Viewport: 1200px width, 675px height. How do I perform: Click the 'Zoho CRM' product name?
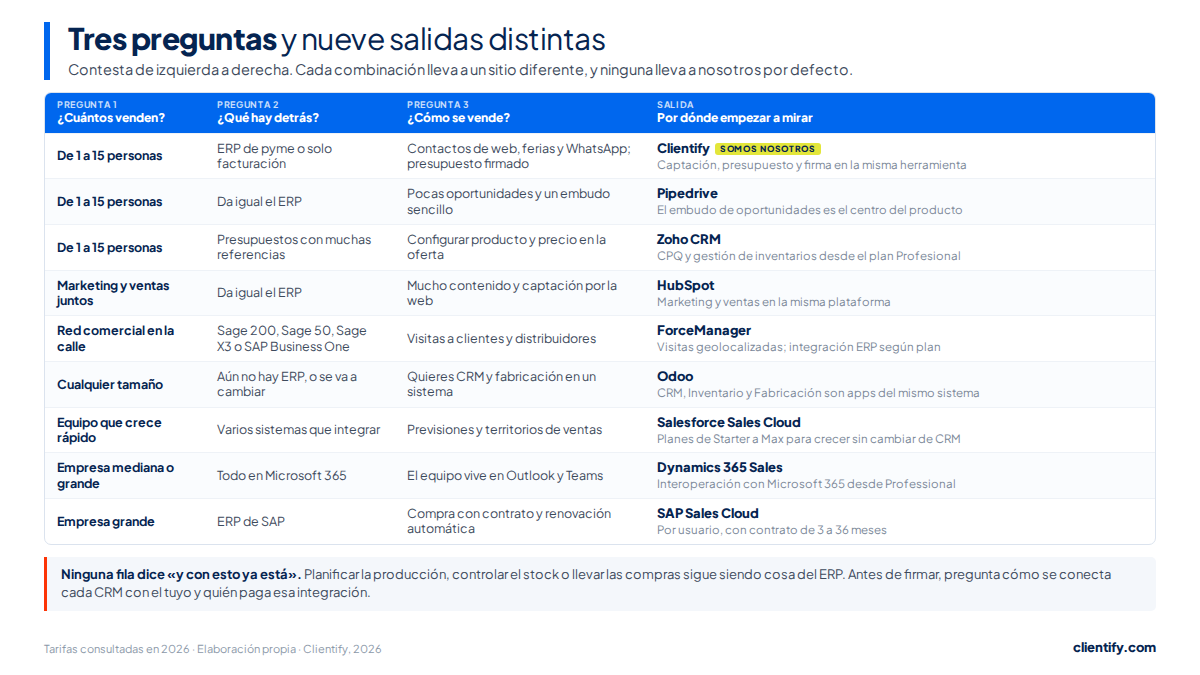tap(689, 239)
